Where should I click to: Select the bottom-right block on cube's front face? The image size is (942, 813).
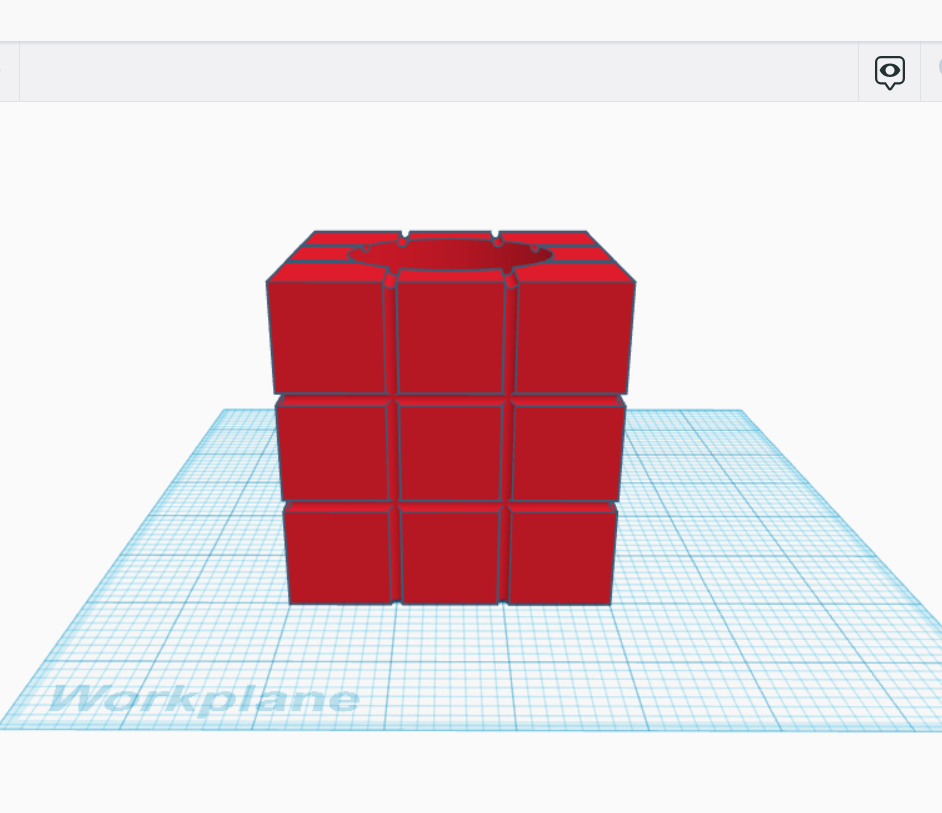[x=561, y=556]
